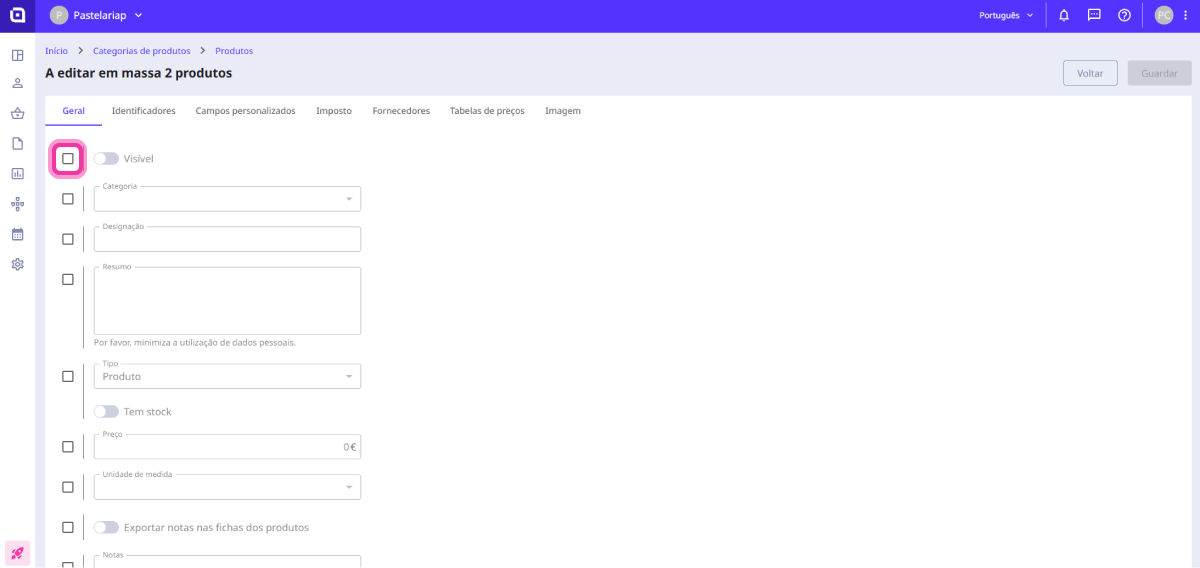Tick the checkbox beside Unidade de medida

point(68,487)
